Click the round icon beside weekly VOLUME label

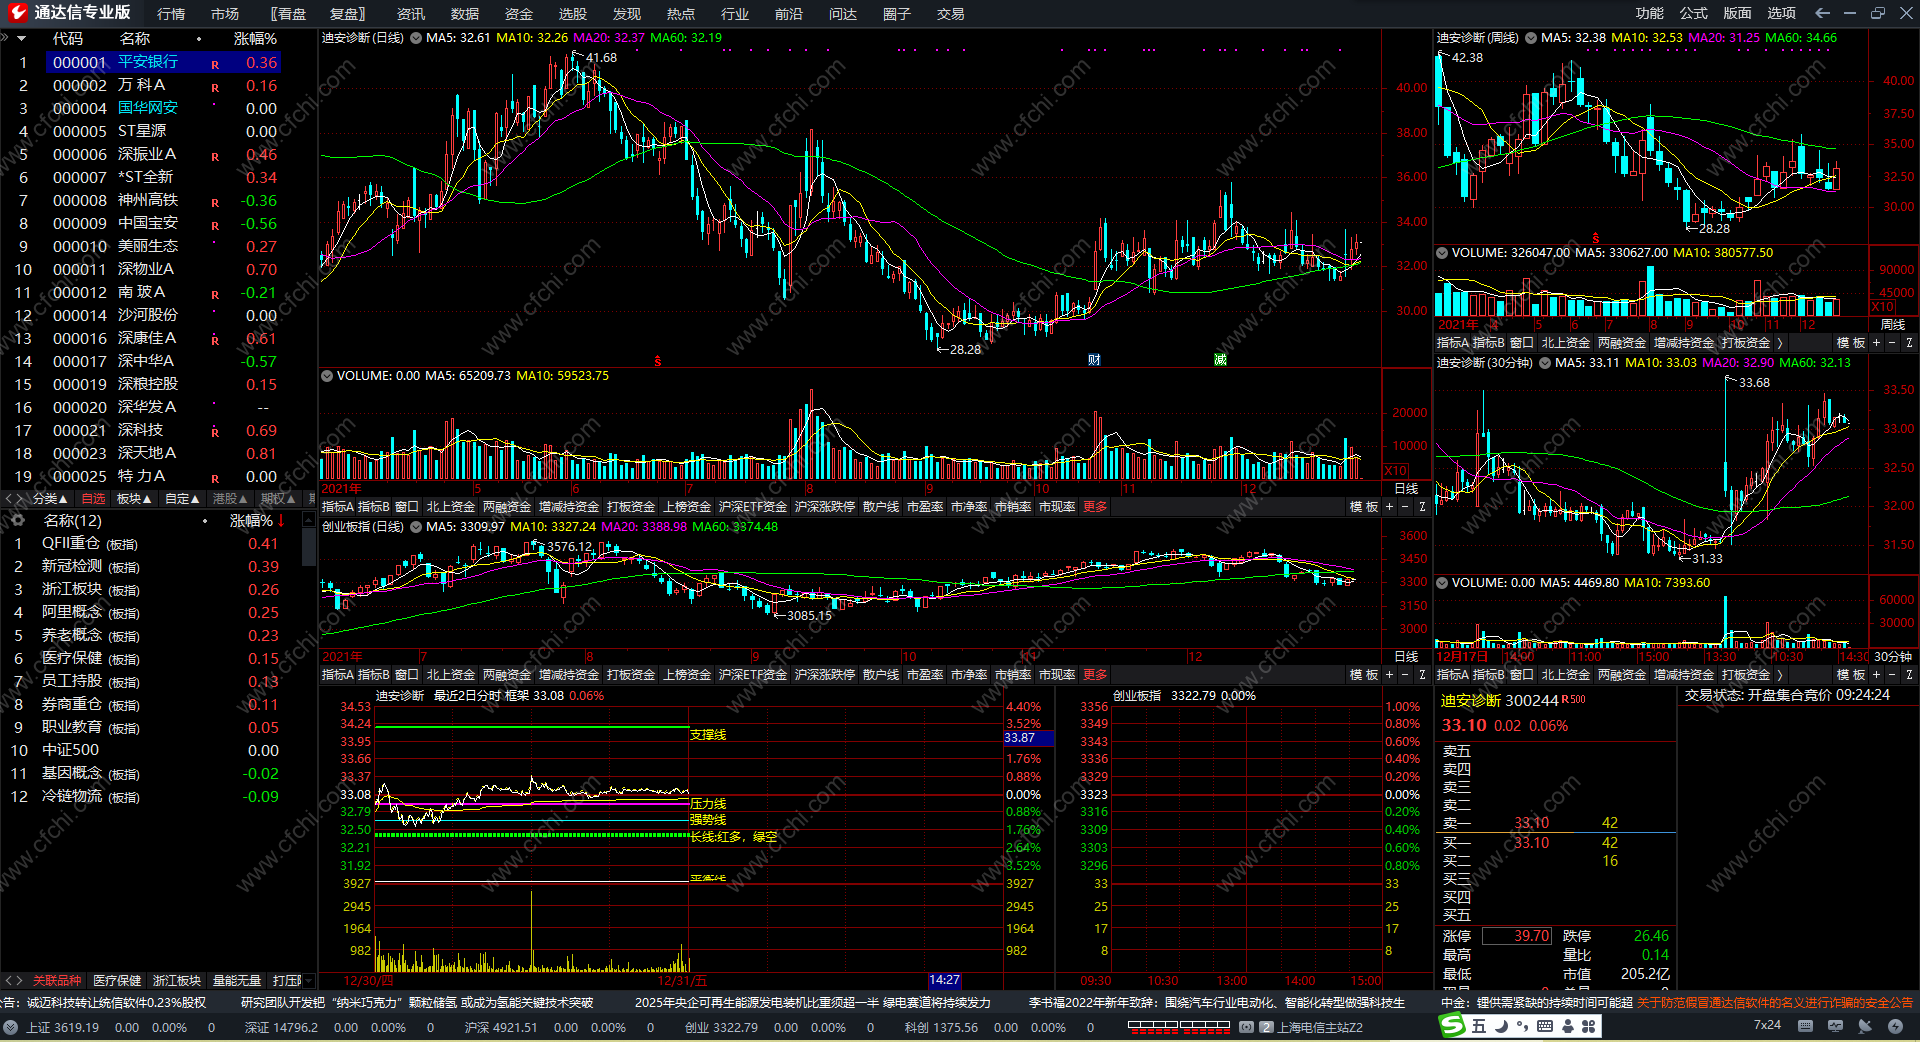(x=1442, y=253)
